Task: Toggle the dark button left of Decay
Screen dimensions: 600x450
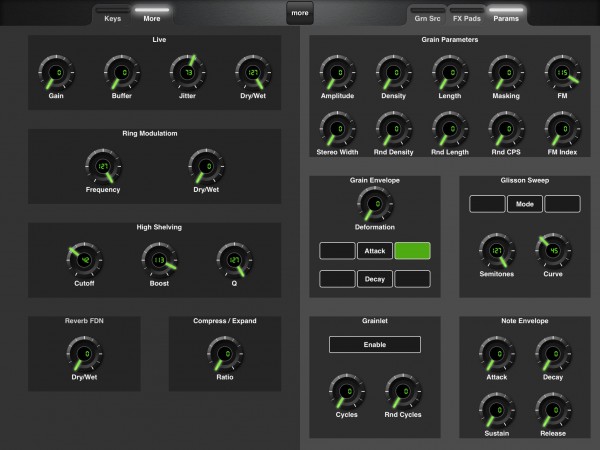Action: [x=337, y=279]
